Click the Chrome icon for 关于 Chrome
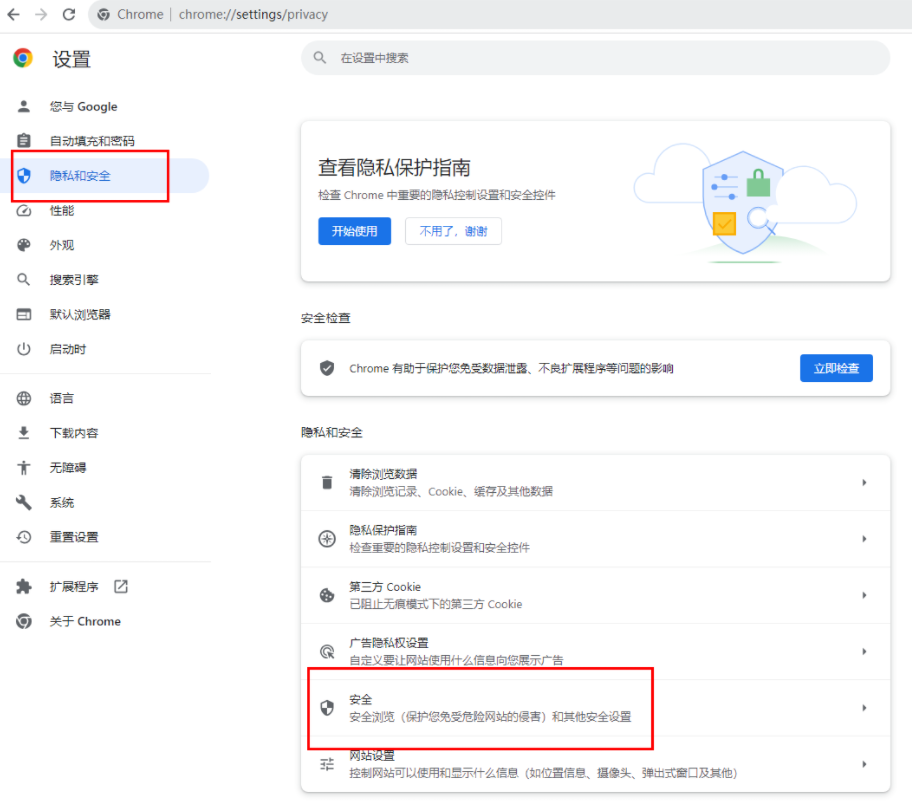This screenshot has width=912, height=801. tap(24, 621)
